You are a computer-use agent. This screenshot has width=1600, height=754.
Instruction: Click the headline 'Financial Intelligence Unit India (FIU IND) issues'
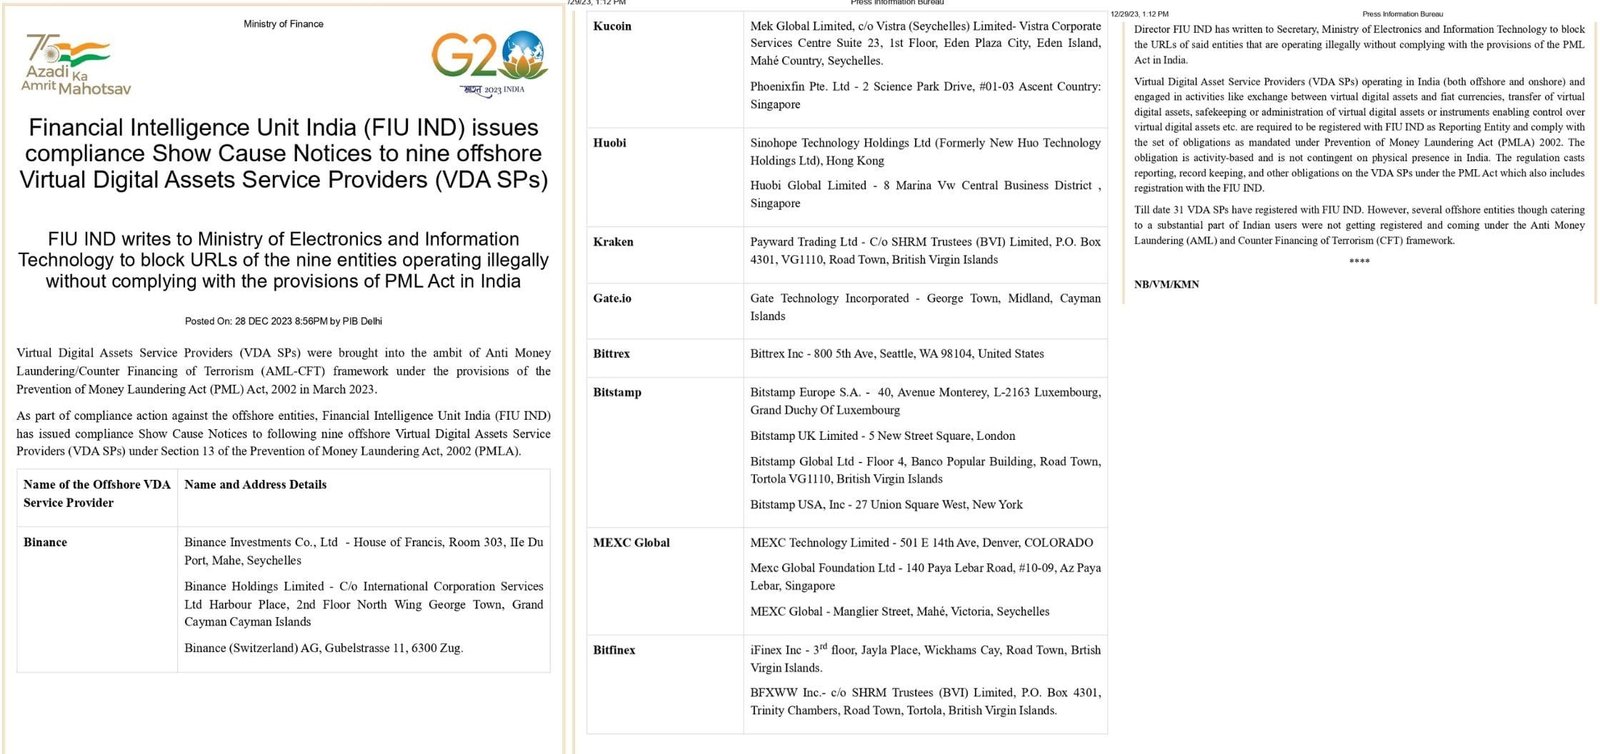point(283,128)
